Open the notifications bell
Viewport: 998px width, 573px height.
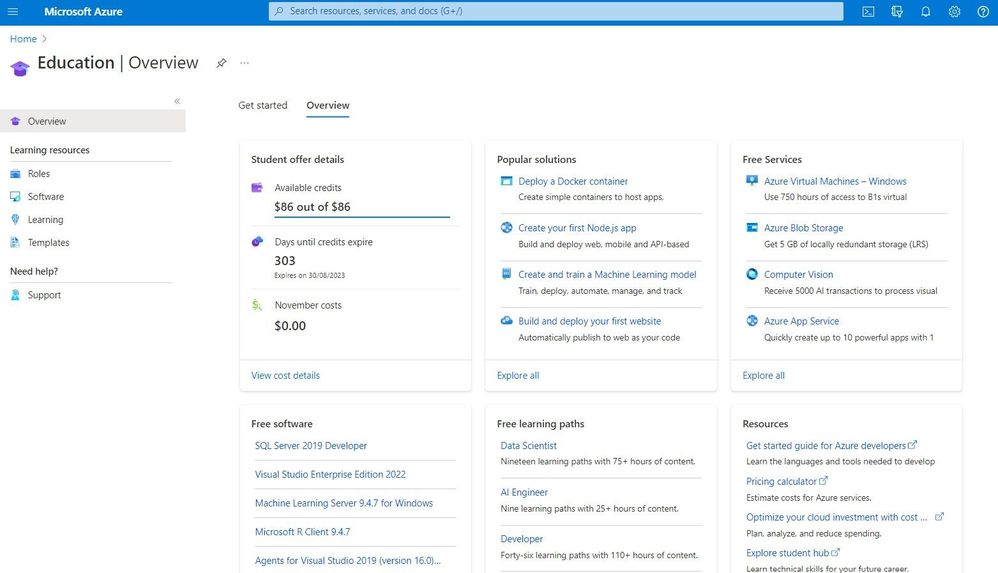[x=925, y=11]
